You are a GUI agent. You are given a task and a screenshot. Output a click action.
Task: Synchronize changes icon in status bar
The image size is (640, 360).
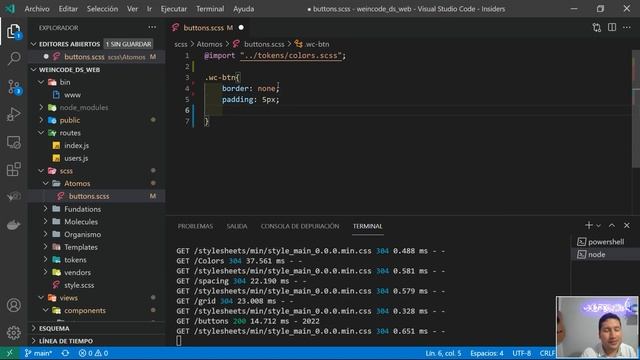point(65,353)
